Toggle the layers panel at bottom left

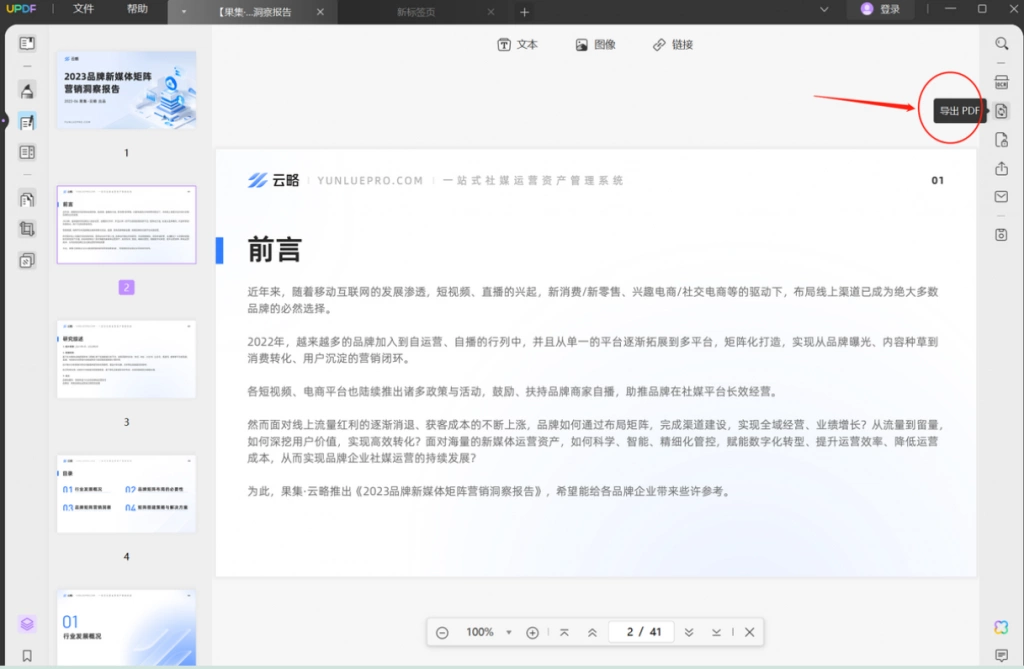(27, 624)
